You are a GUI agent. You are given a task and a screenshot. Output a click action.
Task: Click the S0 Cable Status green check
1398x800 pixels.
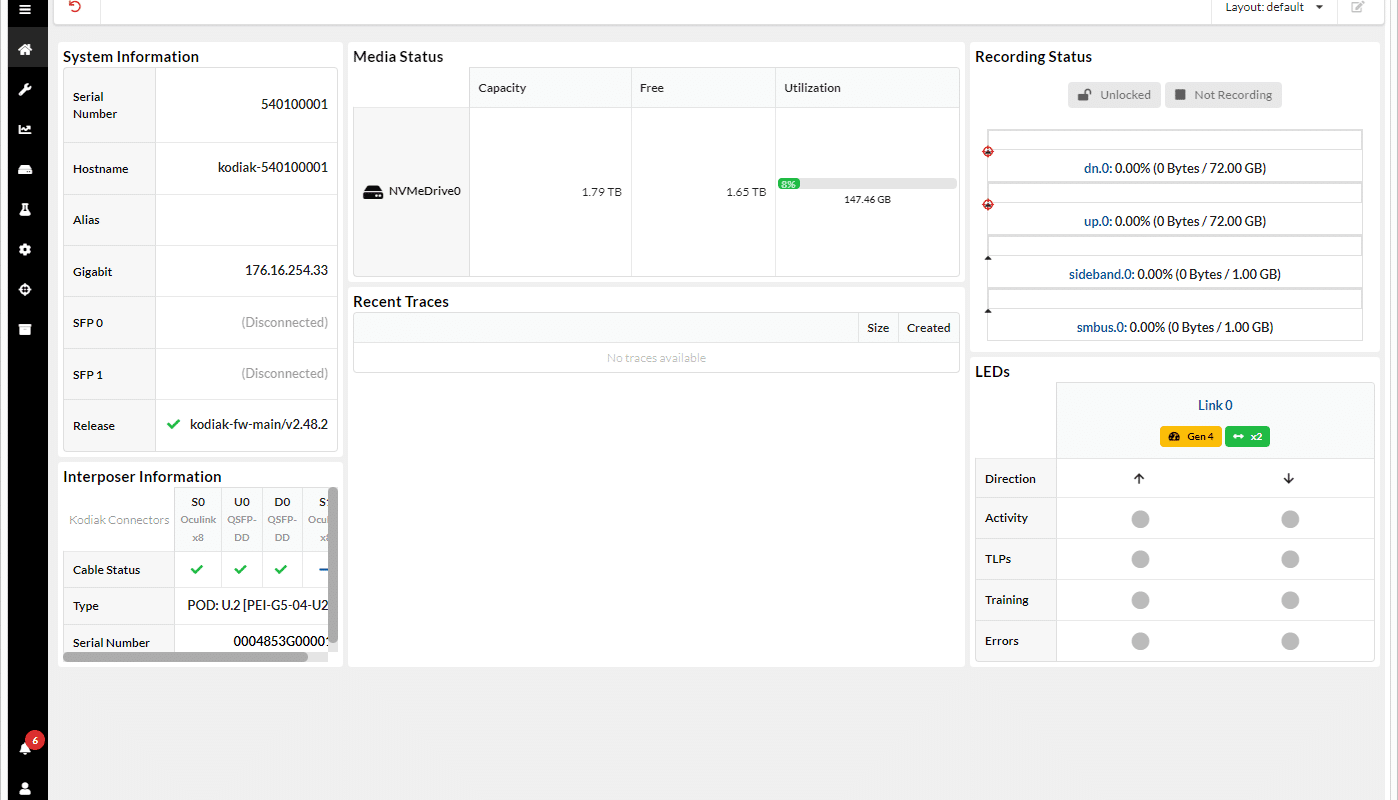(x=197, y=569)
